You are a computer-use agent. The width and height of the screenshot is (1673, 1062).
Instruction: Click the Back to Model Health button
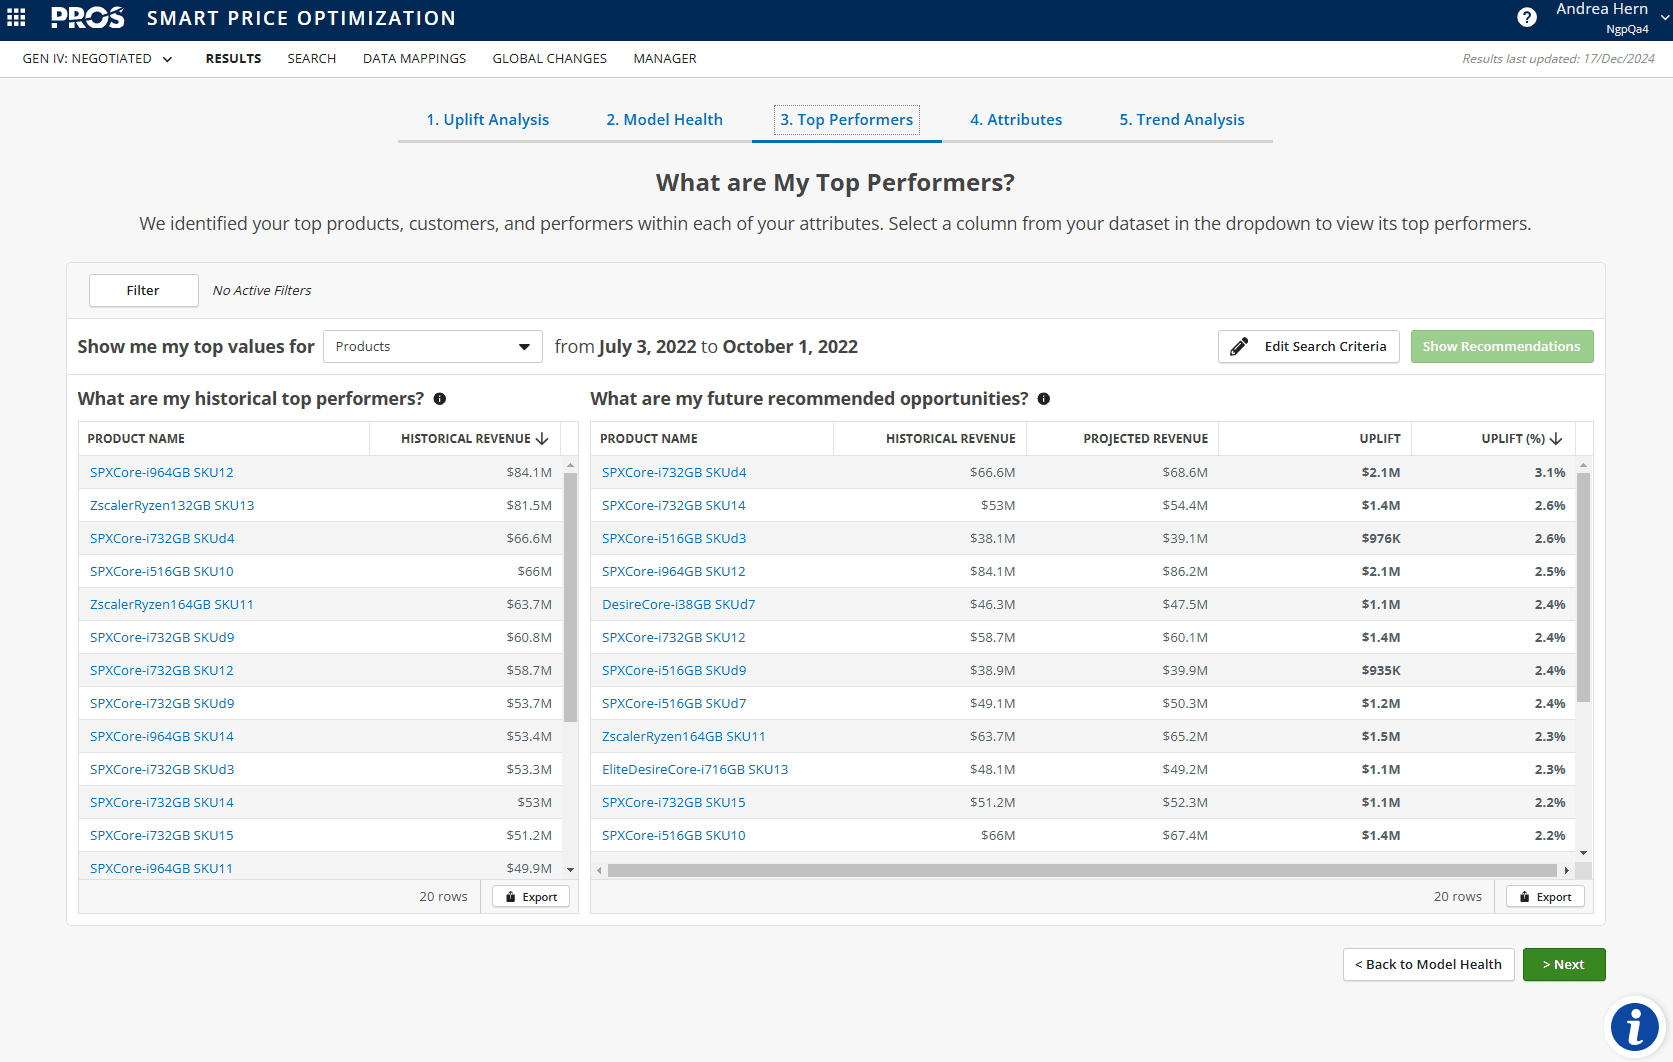pyautogui.click(x=1428, y=964)
